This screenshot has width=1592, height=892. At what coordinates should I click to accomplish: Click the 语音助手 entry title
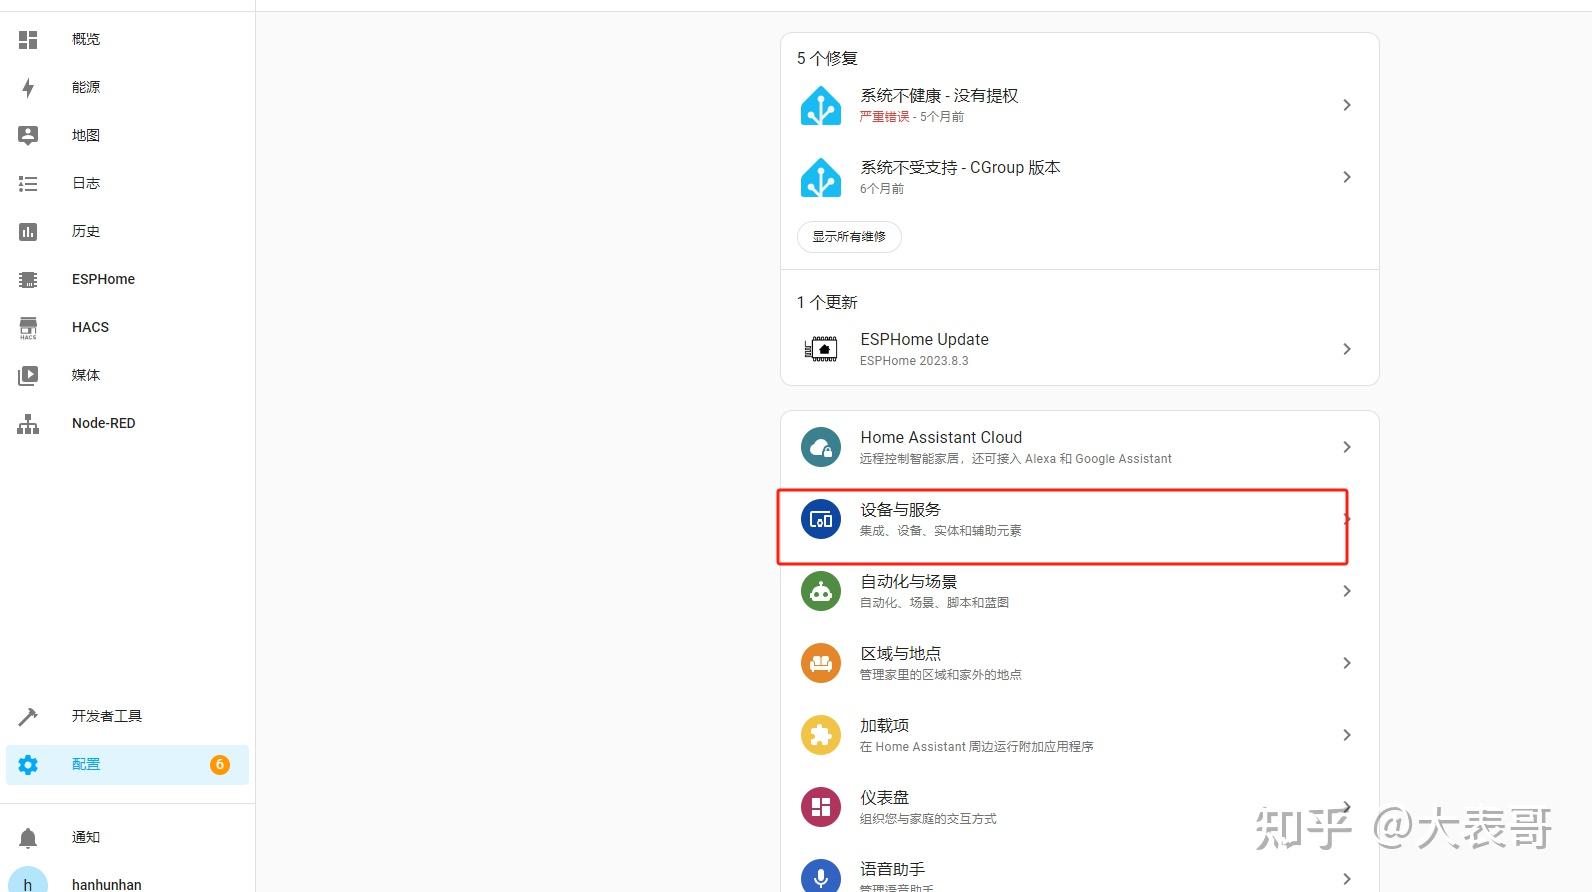(893, 869)
